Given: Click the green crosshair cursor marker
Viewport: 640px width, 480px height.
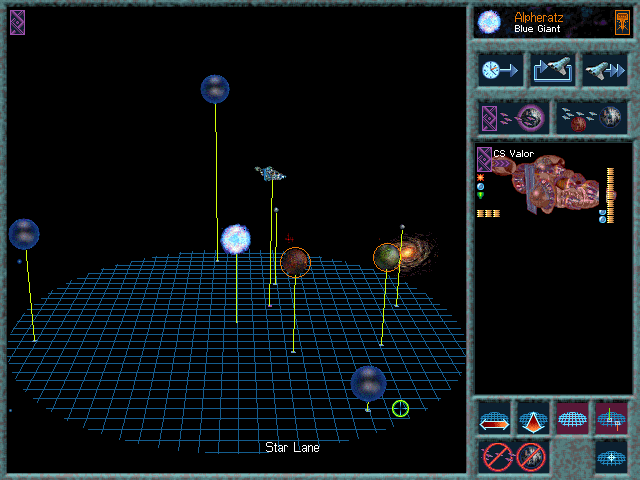Looking at the screenshot, I should tap(400, 409).
